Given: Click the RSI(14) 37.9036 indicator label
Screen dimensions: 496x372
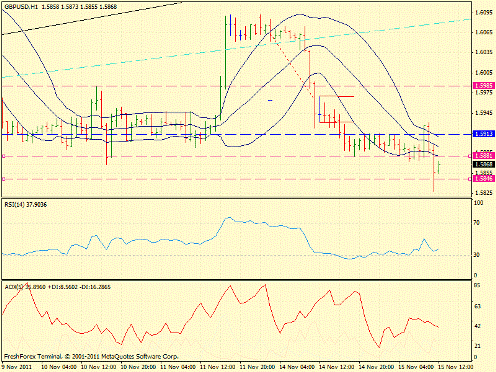Looking at the screenshot, I should [26, 205].
